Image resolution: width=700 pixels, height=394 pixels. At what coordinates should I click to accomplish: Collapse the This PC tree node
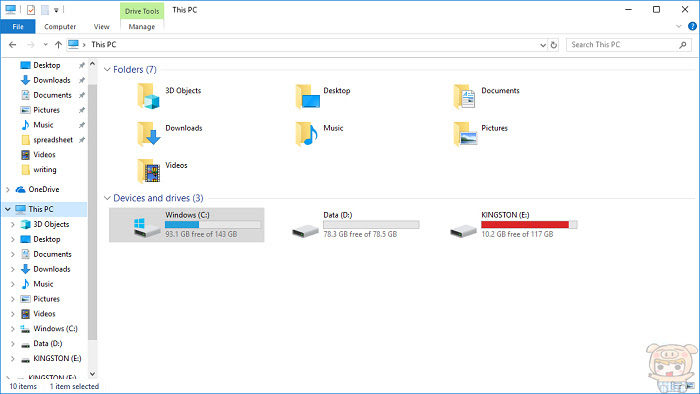point(8,209)
